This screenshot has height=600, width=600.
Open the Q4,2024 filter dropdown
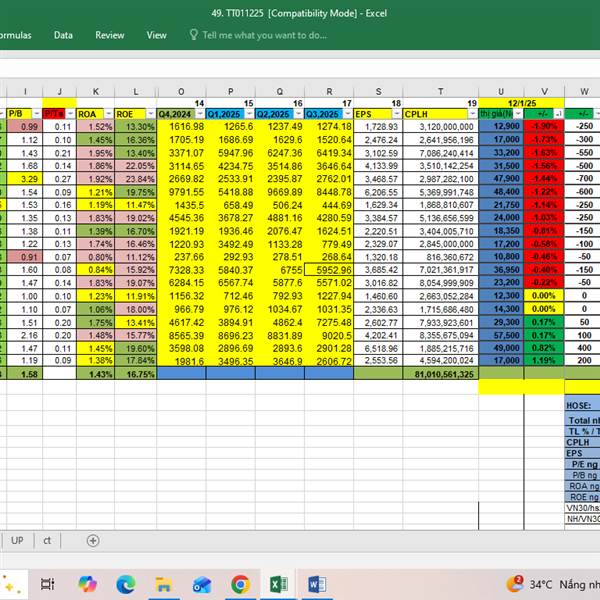point(200,114)
